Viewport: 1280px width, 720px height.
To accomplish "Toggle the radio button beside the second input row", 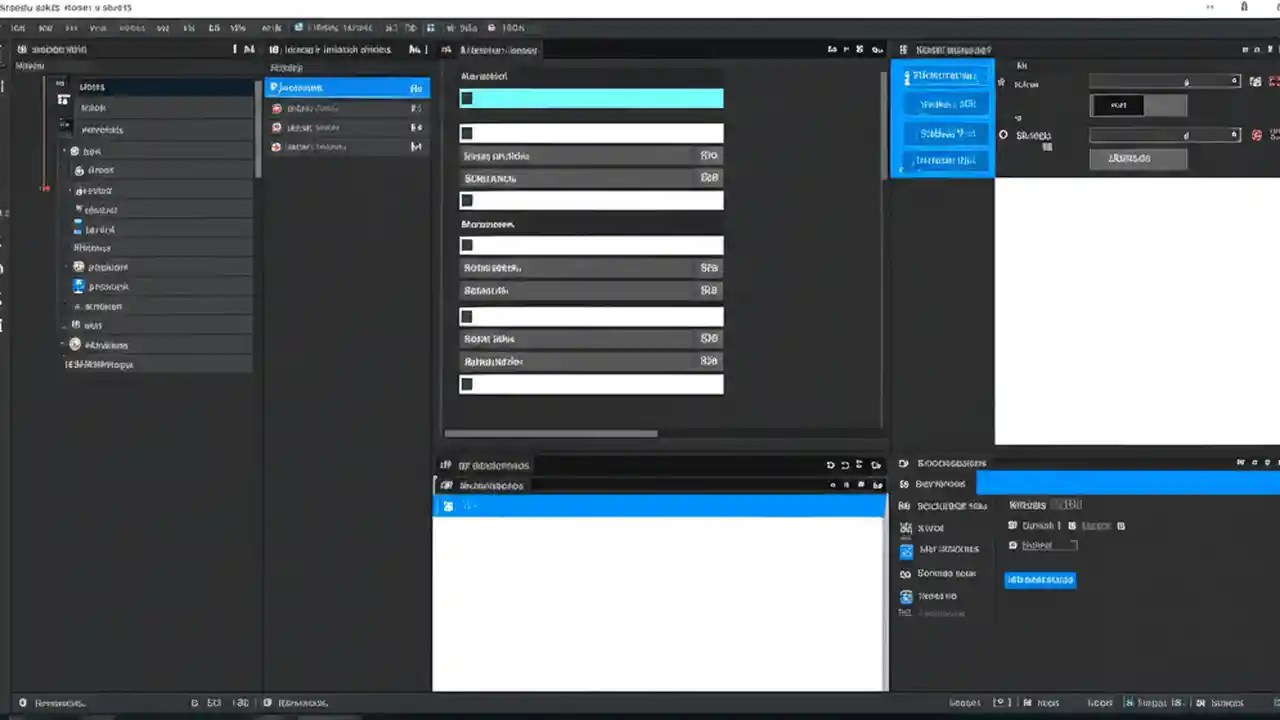I will (1003, 134).
